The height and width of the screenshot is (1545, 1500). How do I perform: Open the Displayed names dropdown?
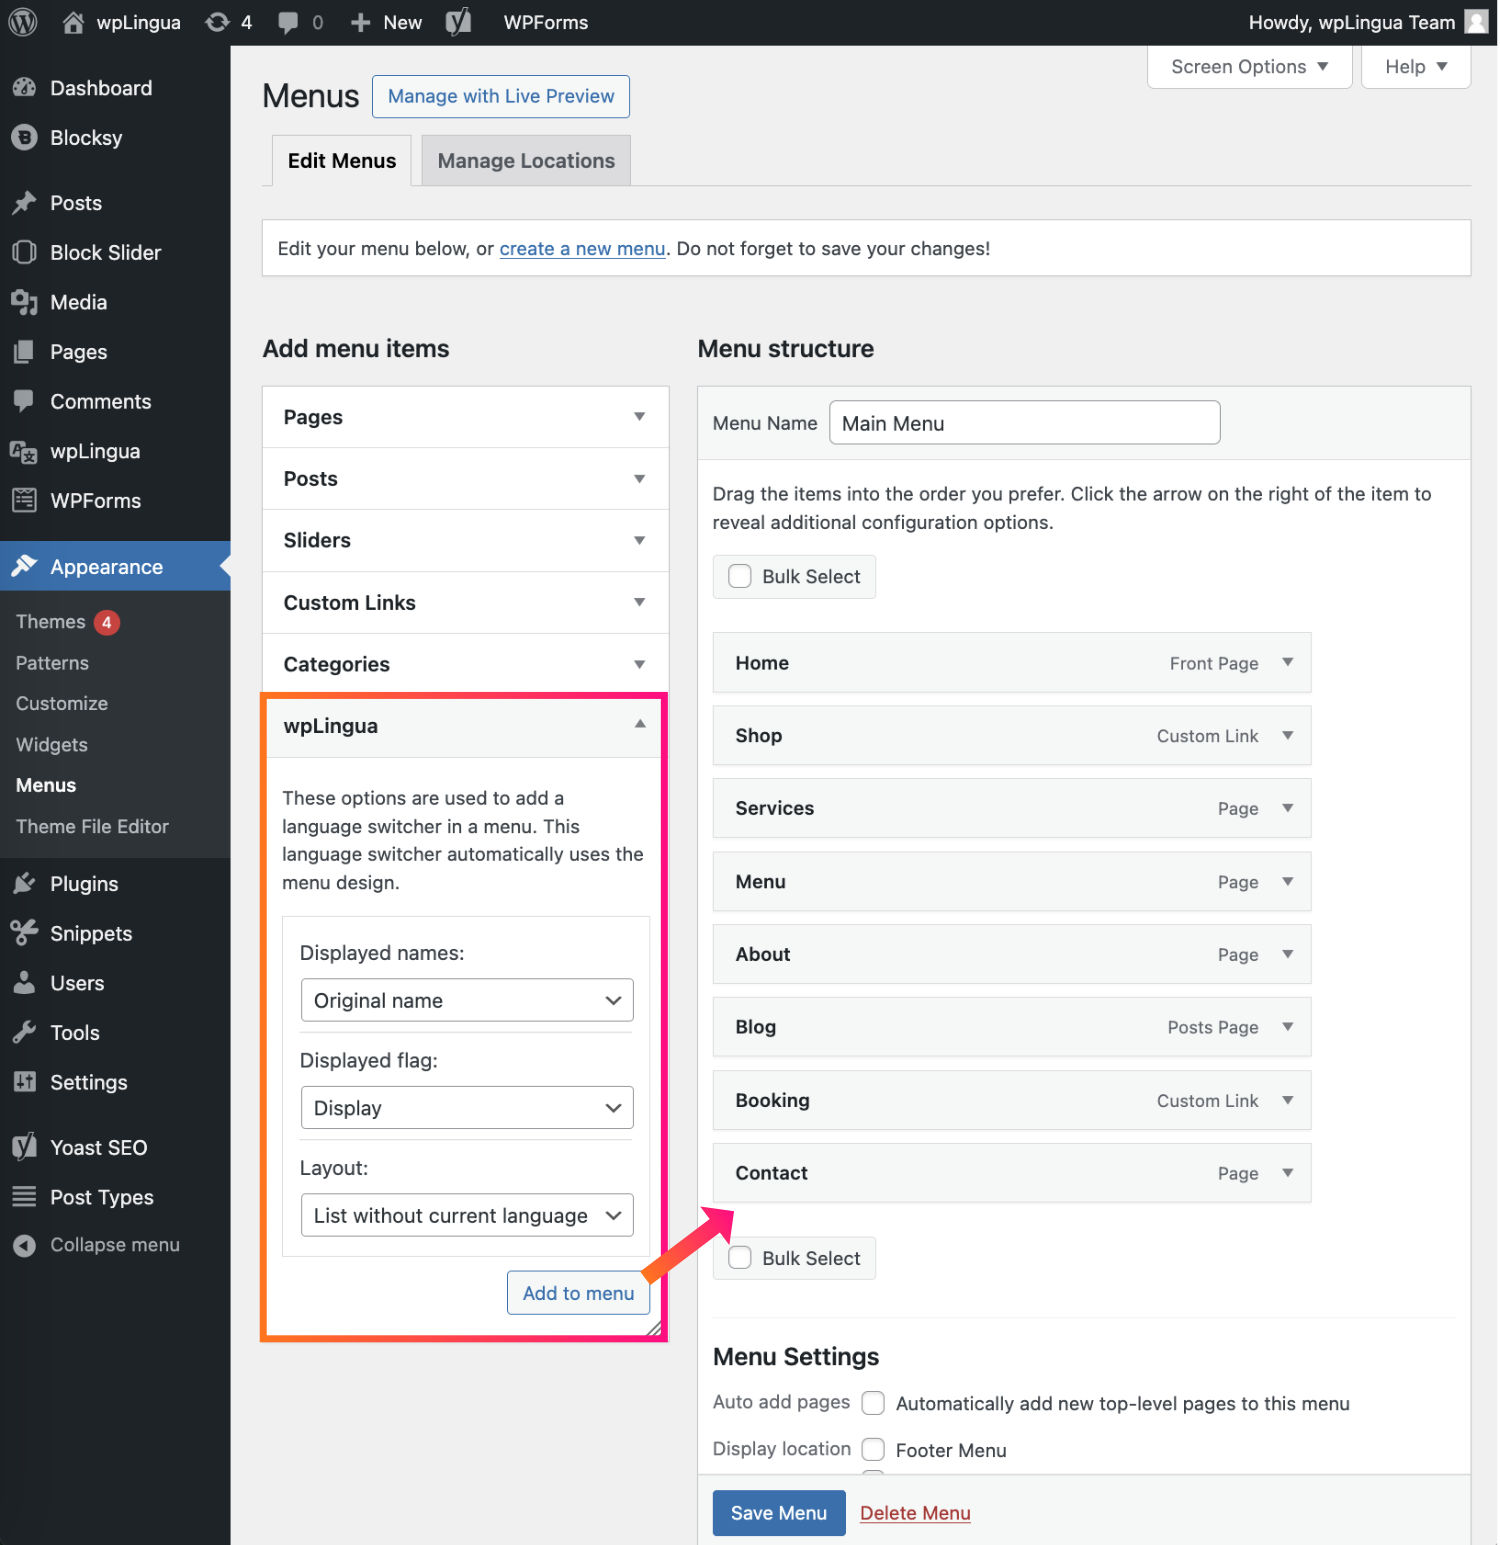(x=467, y=1000)
